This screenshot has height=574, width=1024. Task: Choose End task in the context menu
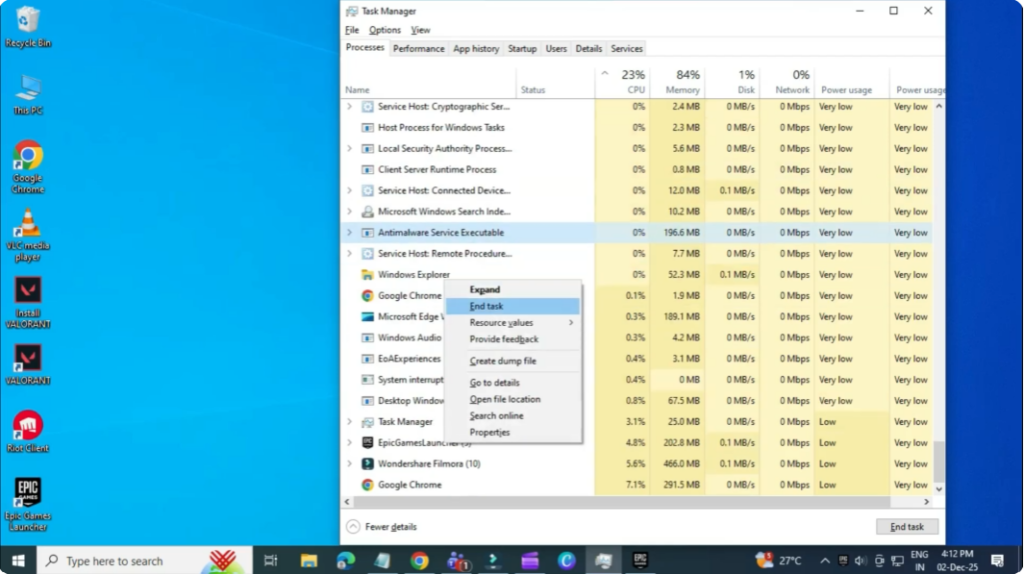tap(487, 306)
